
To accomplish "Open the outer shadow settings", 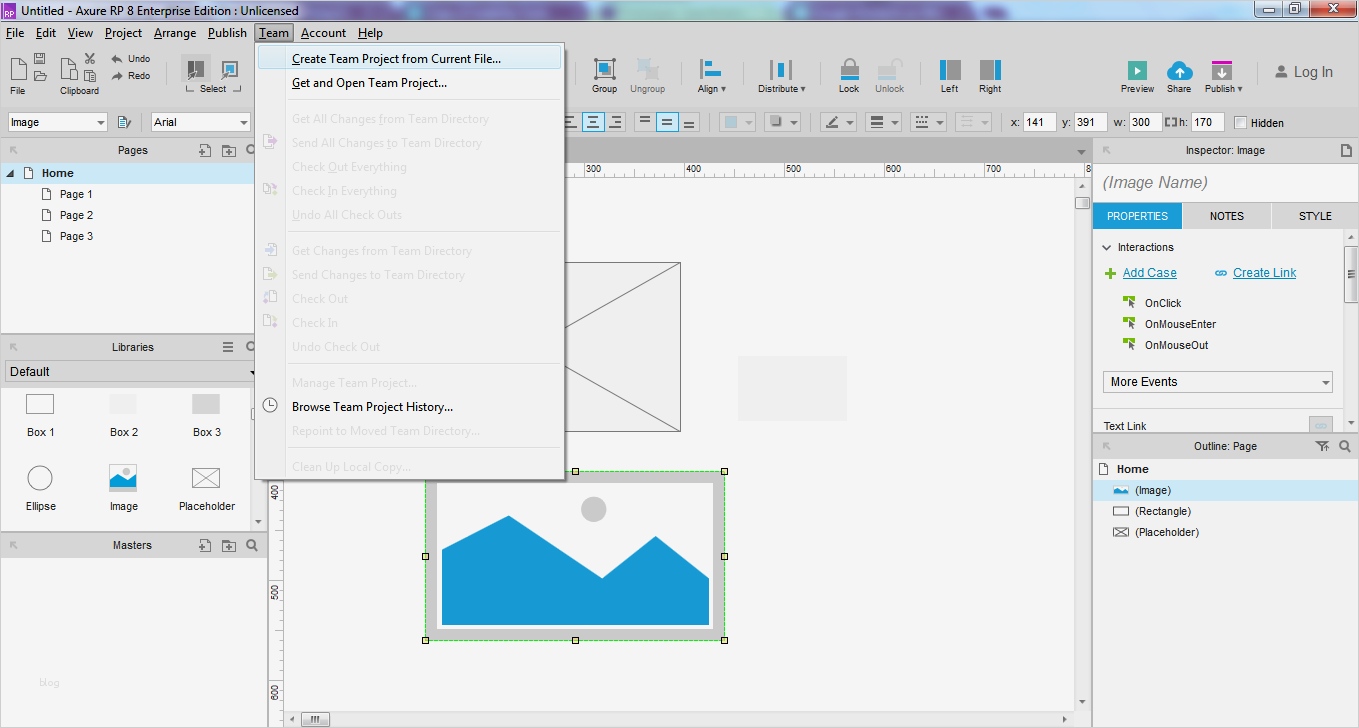I will [782, 122].
